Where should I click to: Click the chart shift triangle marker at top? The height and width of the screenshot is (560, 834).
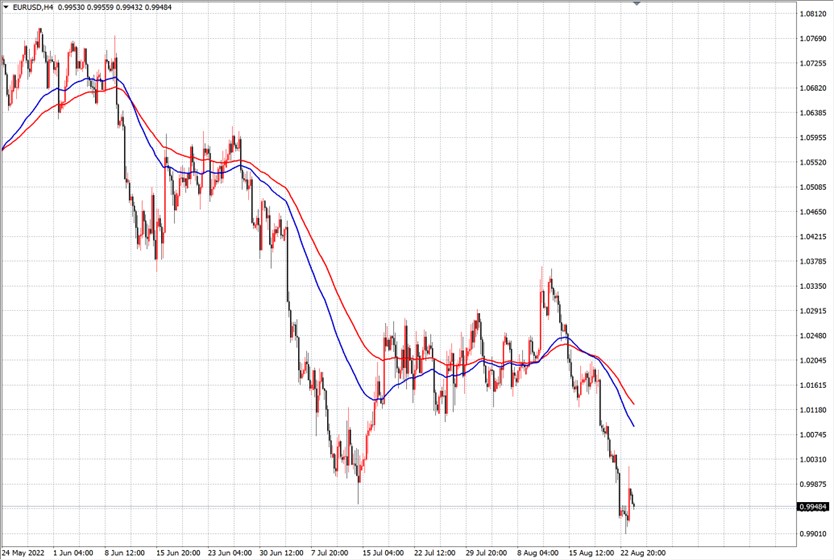point(637,3)
